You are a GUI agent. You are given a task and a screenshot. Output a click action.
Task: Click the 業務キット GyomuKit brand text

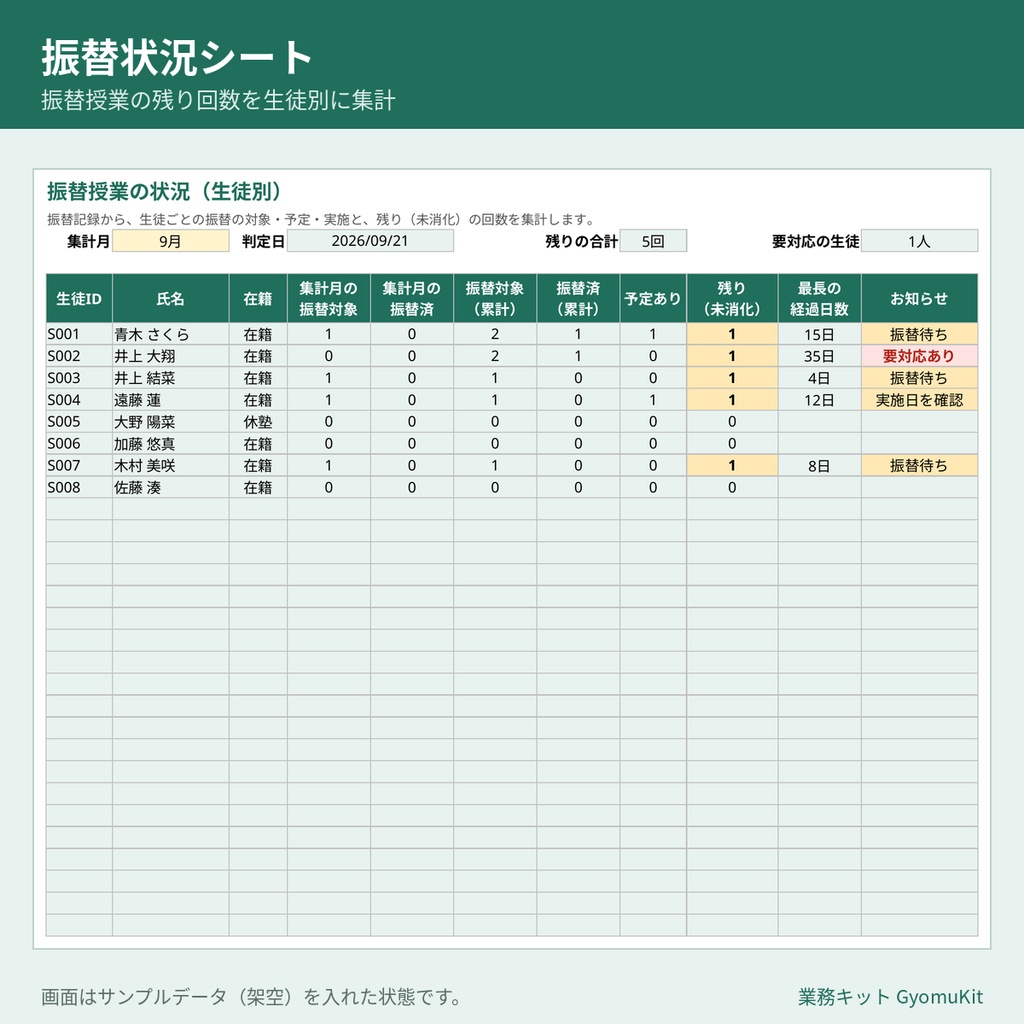tap(890, 997)
